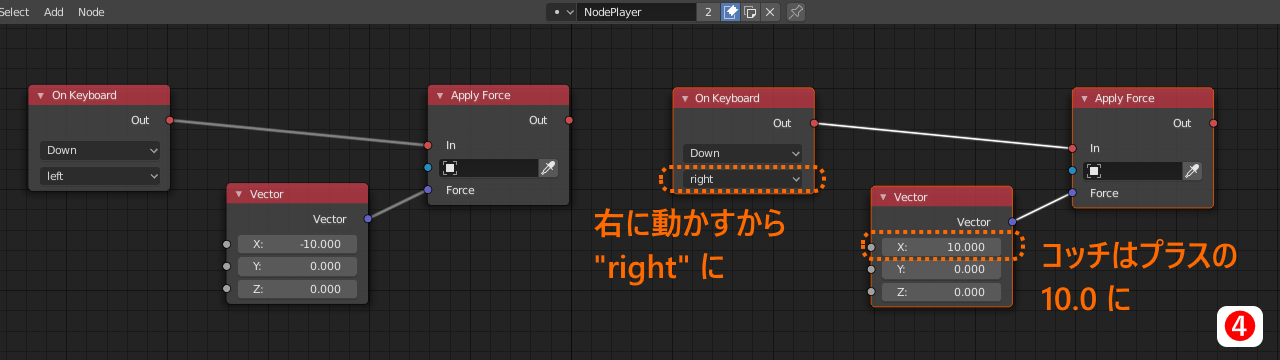Open the Add menu
Image resolution: width=1280 pixels, height=360 pixels.
pyautogui.click(x=54, y=12)
